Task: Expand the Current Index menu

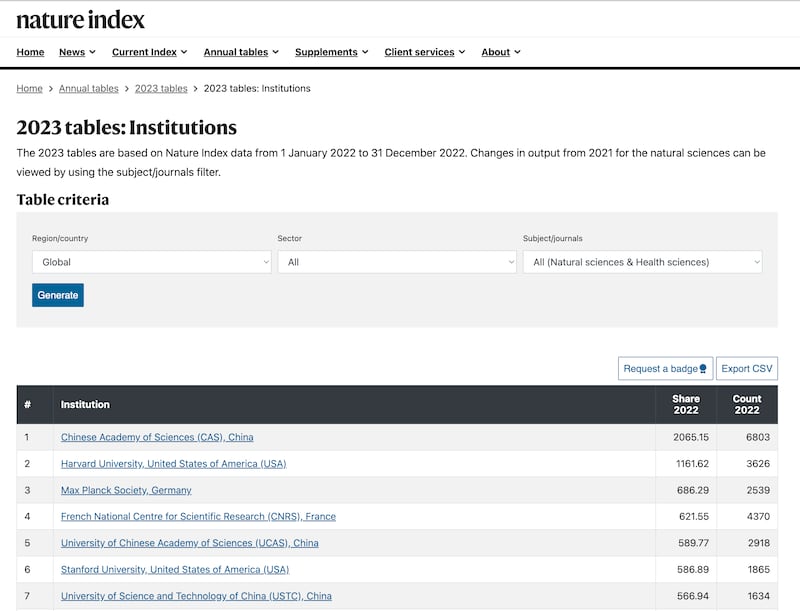Action: [x=149, y=52]
